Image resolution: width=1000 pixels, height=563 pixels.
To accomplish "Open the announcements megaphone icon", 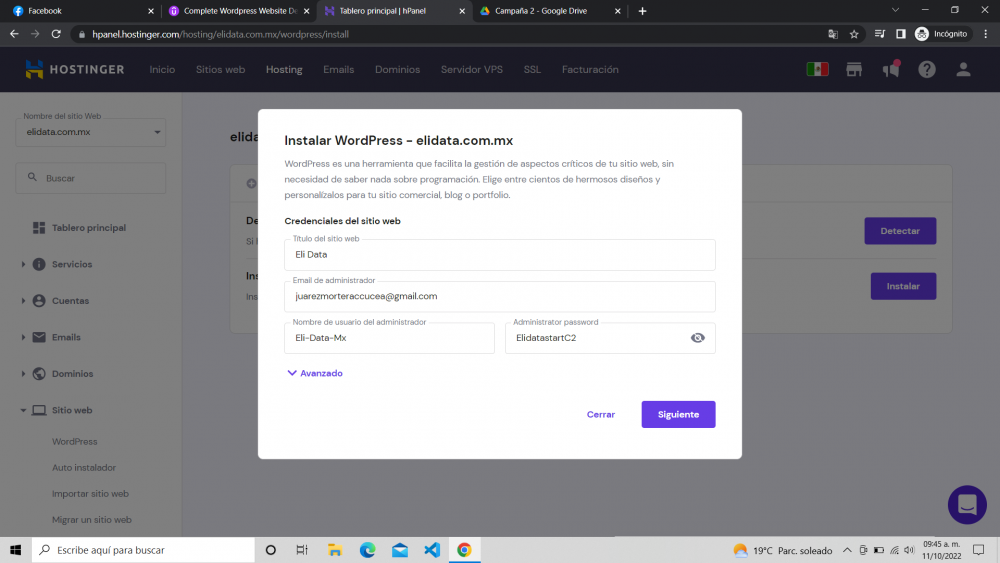I will pyautogui.click(x=891, y=69).
